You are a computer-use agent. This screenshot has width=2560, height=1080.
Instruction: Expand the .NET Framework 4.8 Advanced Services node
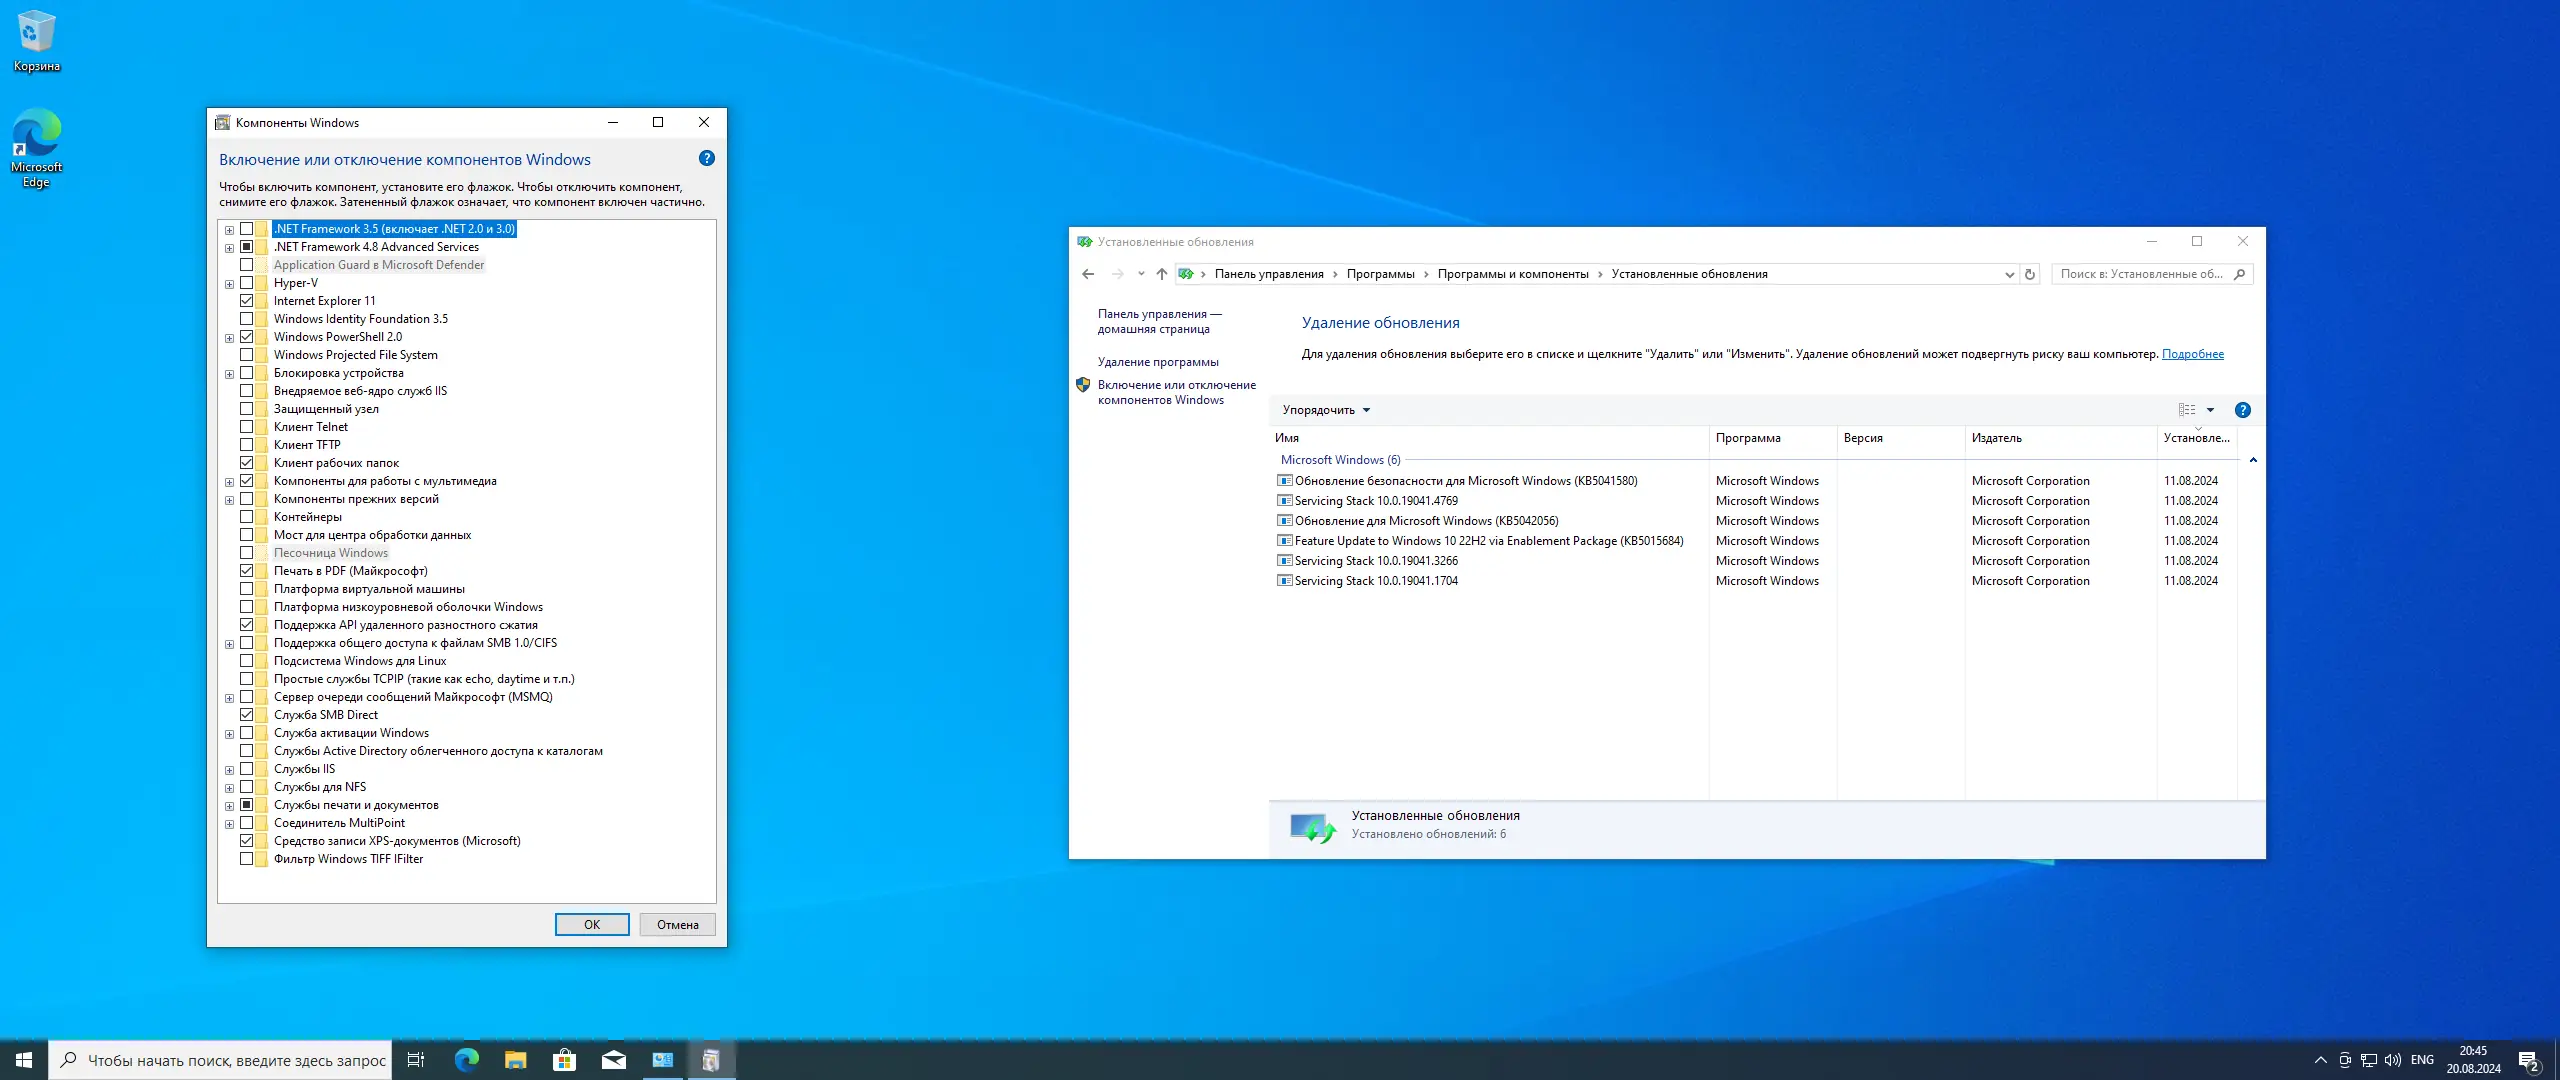click(x=229, y=248)
